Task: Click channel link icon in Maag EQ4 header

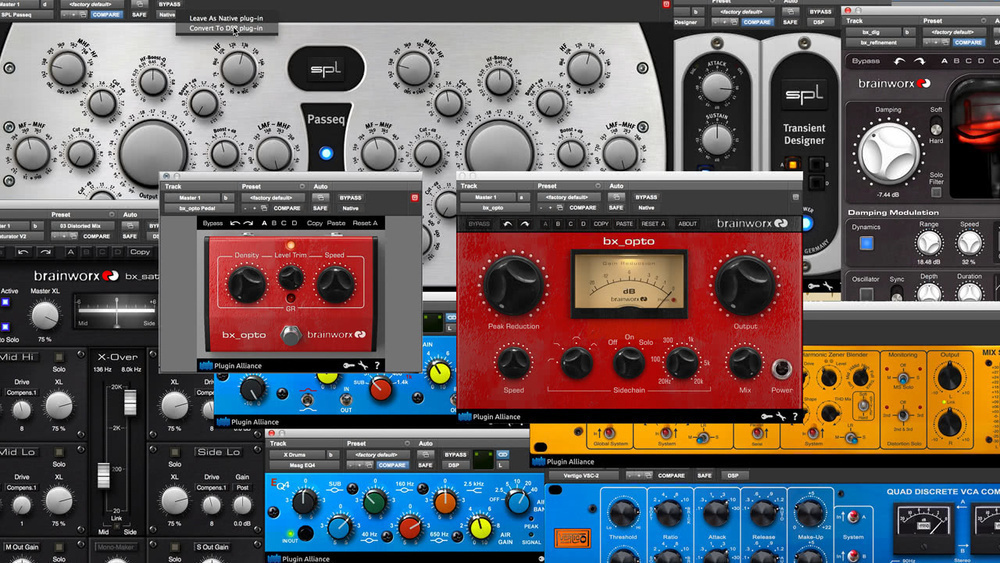Action: point(503,455)
